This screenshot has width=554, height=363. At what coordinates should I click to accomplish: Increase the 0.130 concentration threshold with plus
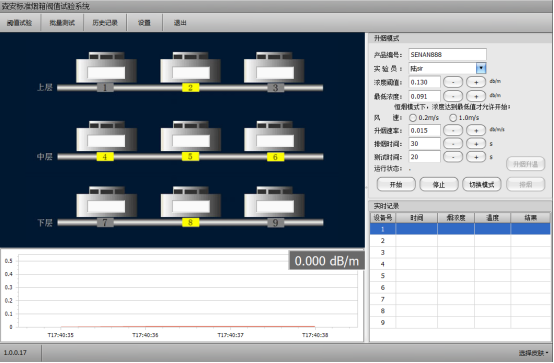[x=476, y=82]
